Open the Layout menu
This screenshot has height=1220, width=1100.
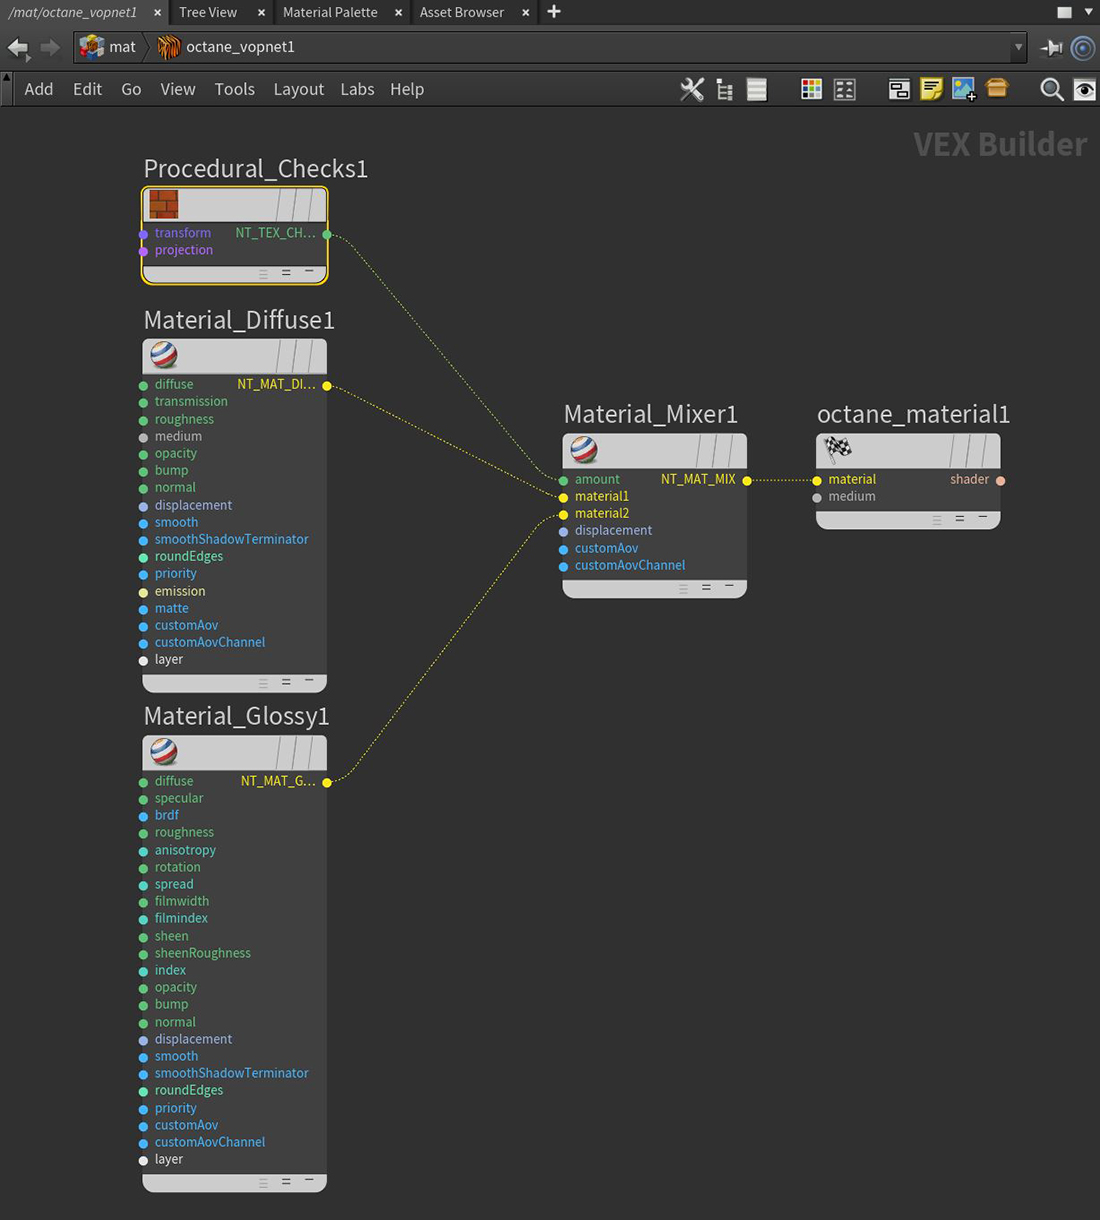tap(298, 89)
